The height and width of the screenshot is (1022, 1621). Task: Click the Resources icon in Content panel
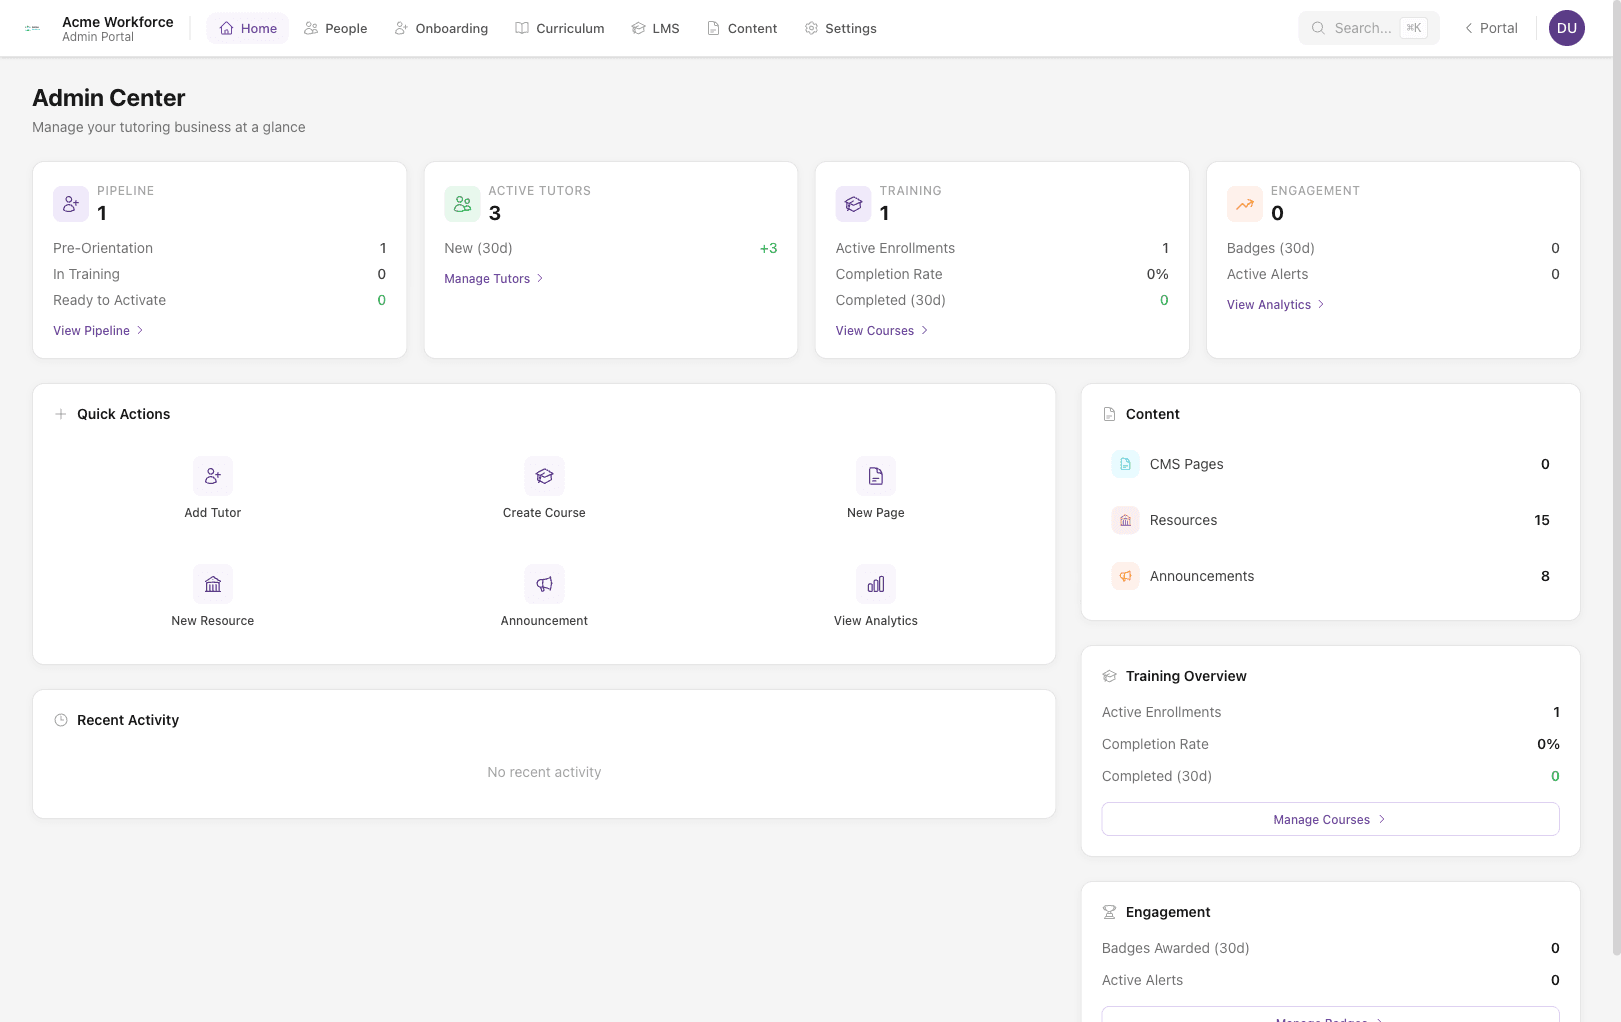click(x=1125, y=520)
